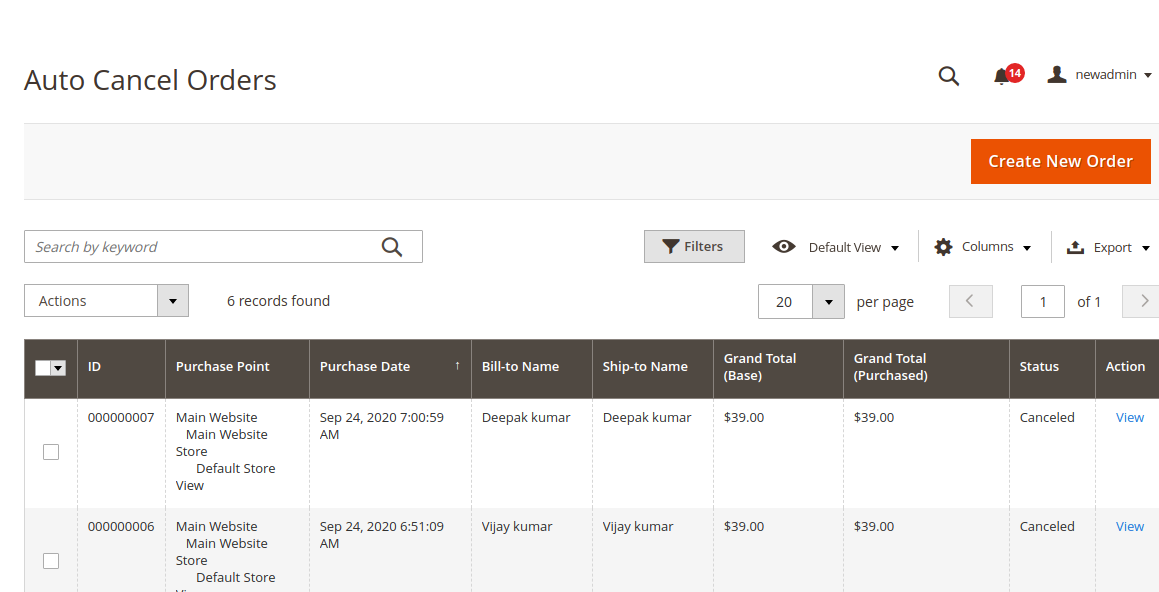Open the Filters panel
1159x592 pixels.
[694, 247]
